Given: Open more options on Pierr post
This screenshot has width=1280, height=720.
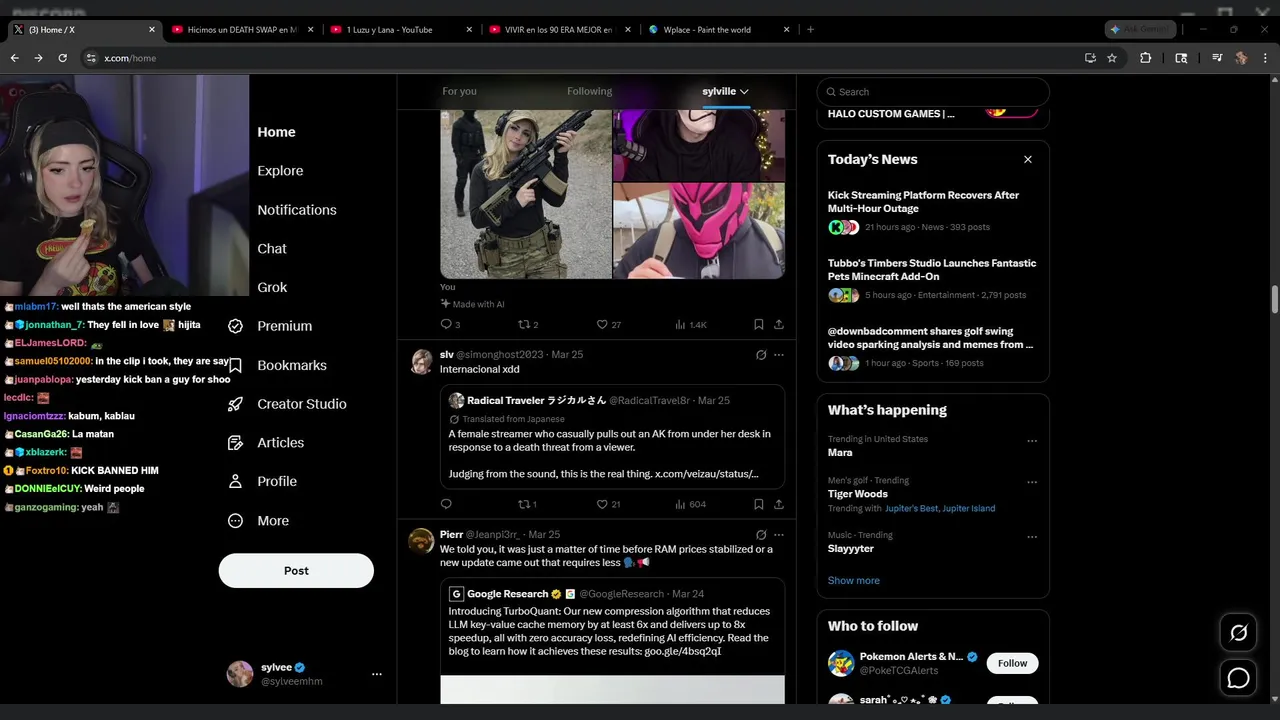Looking at the screenshot, I should [x=779, y=534].
